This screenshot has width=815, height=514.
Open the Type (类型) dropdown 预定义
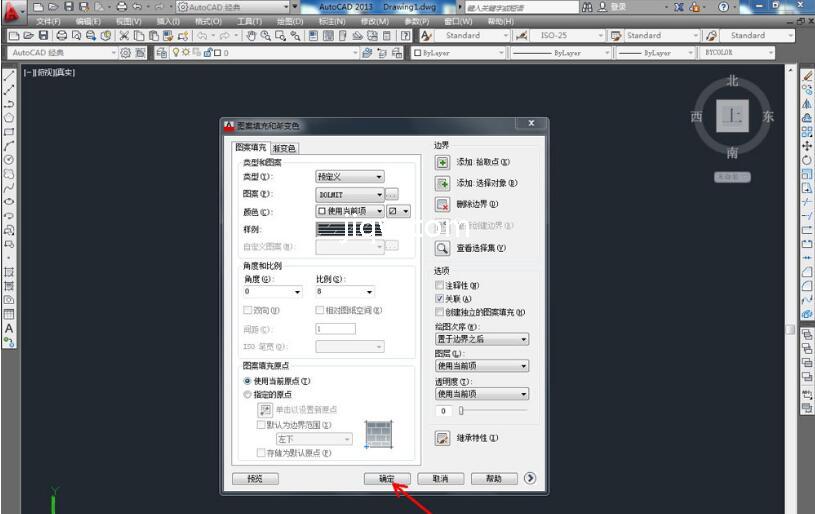pos(350,177)
